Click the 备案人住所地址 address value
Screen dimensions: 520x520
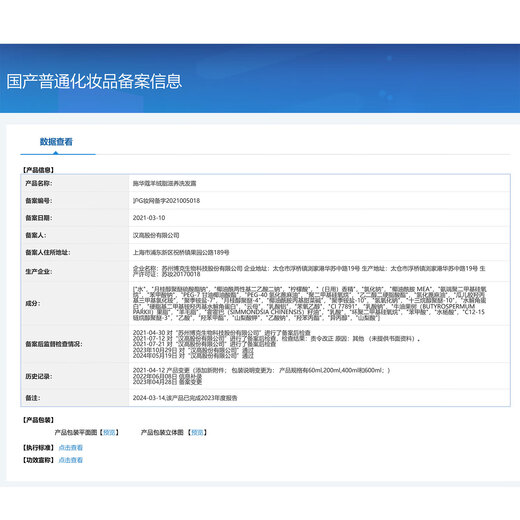coord(181,252)
